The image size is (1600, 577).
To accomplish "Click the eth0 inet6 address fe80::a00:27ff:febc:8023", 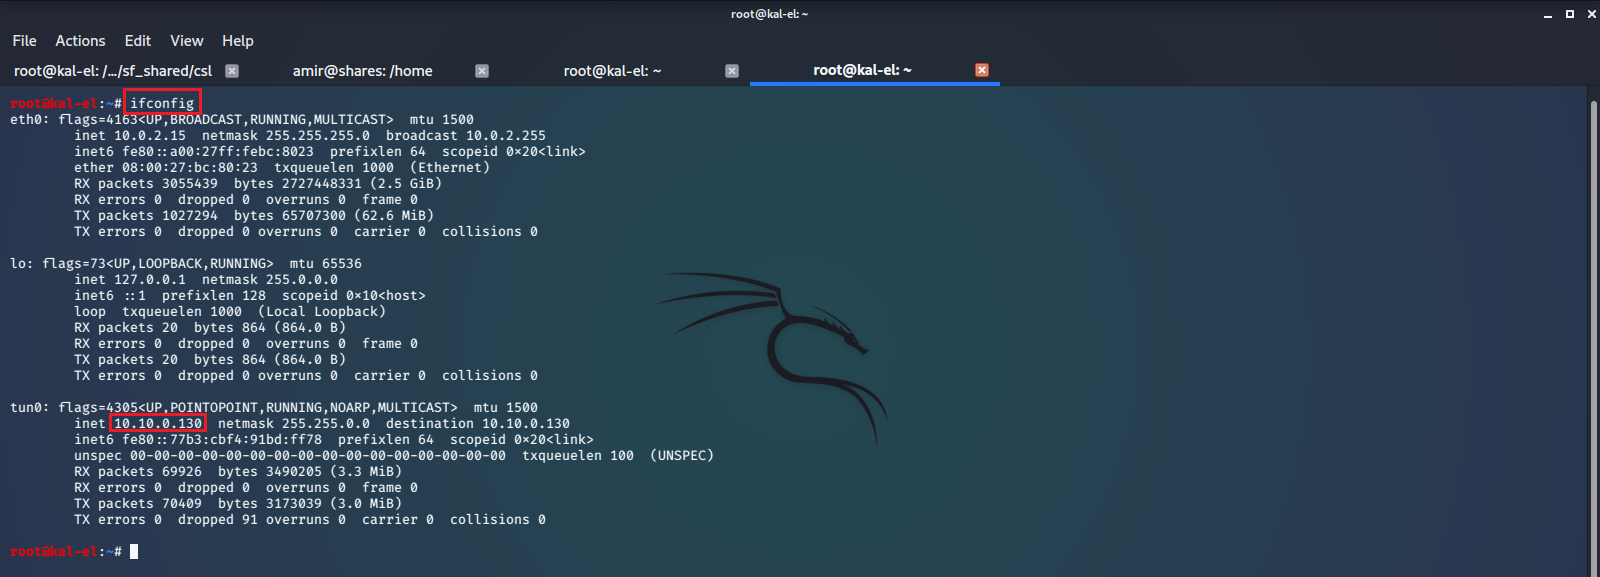I will 218,151.
